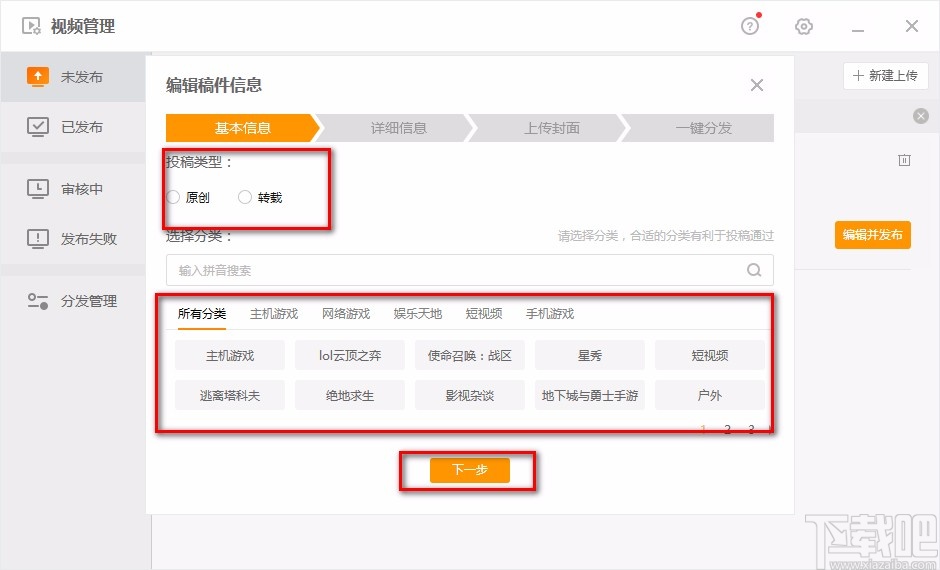Screen dimensions: 940x570
Task: Select the 转载 radio button
Action: tap(245, 197)
